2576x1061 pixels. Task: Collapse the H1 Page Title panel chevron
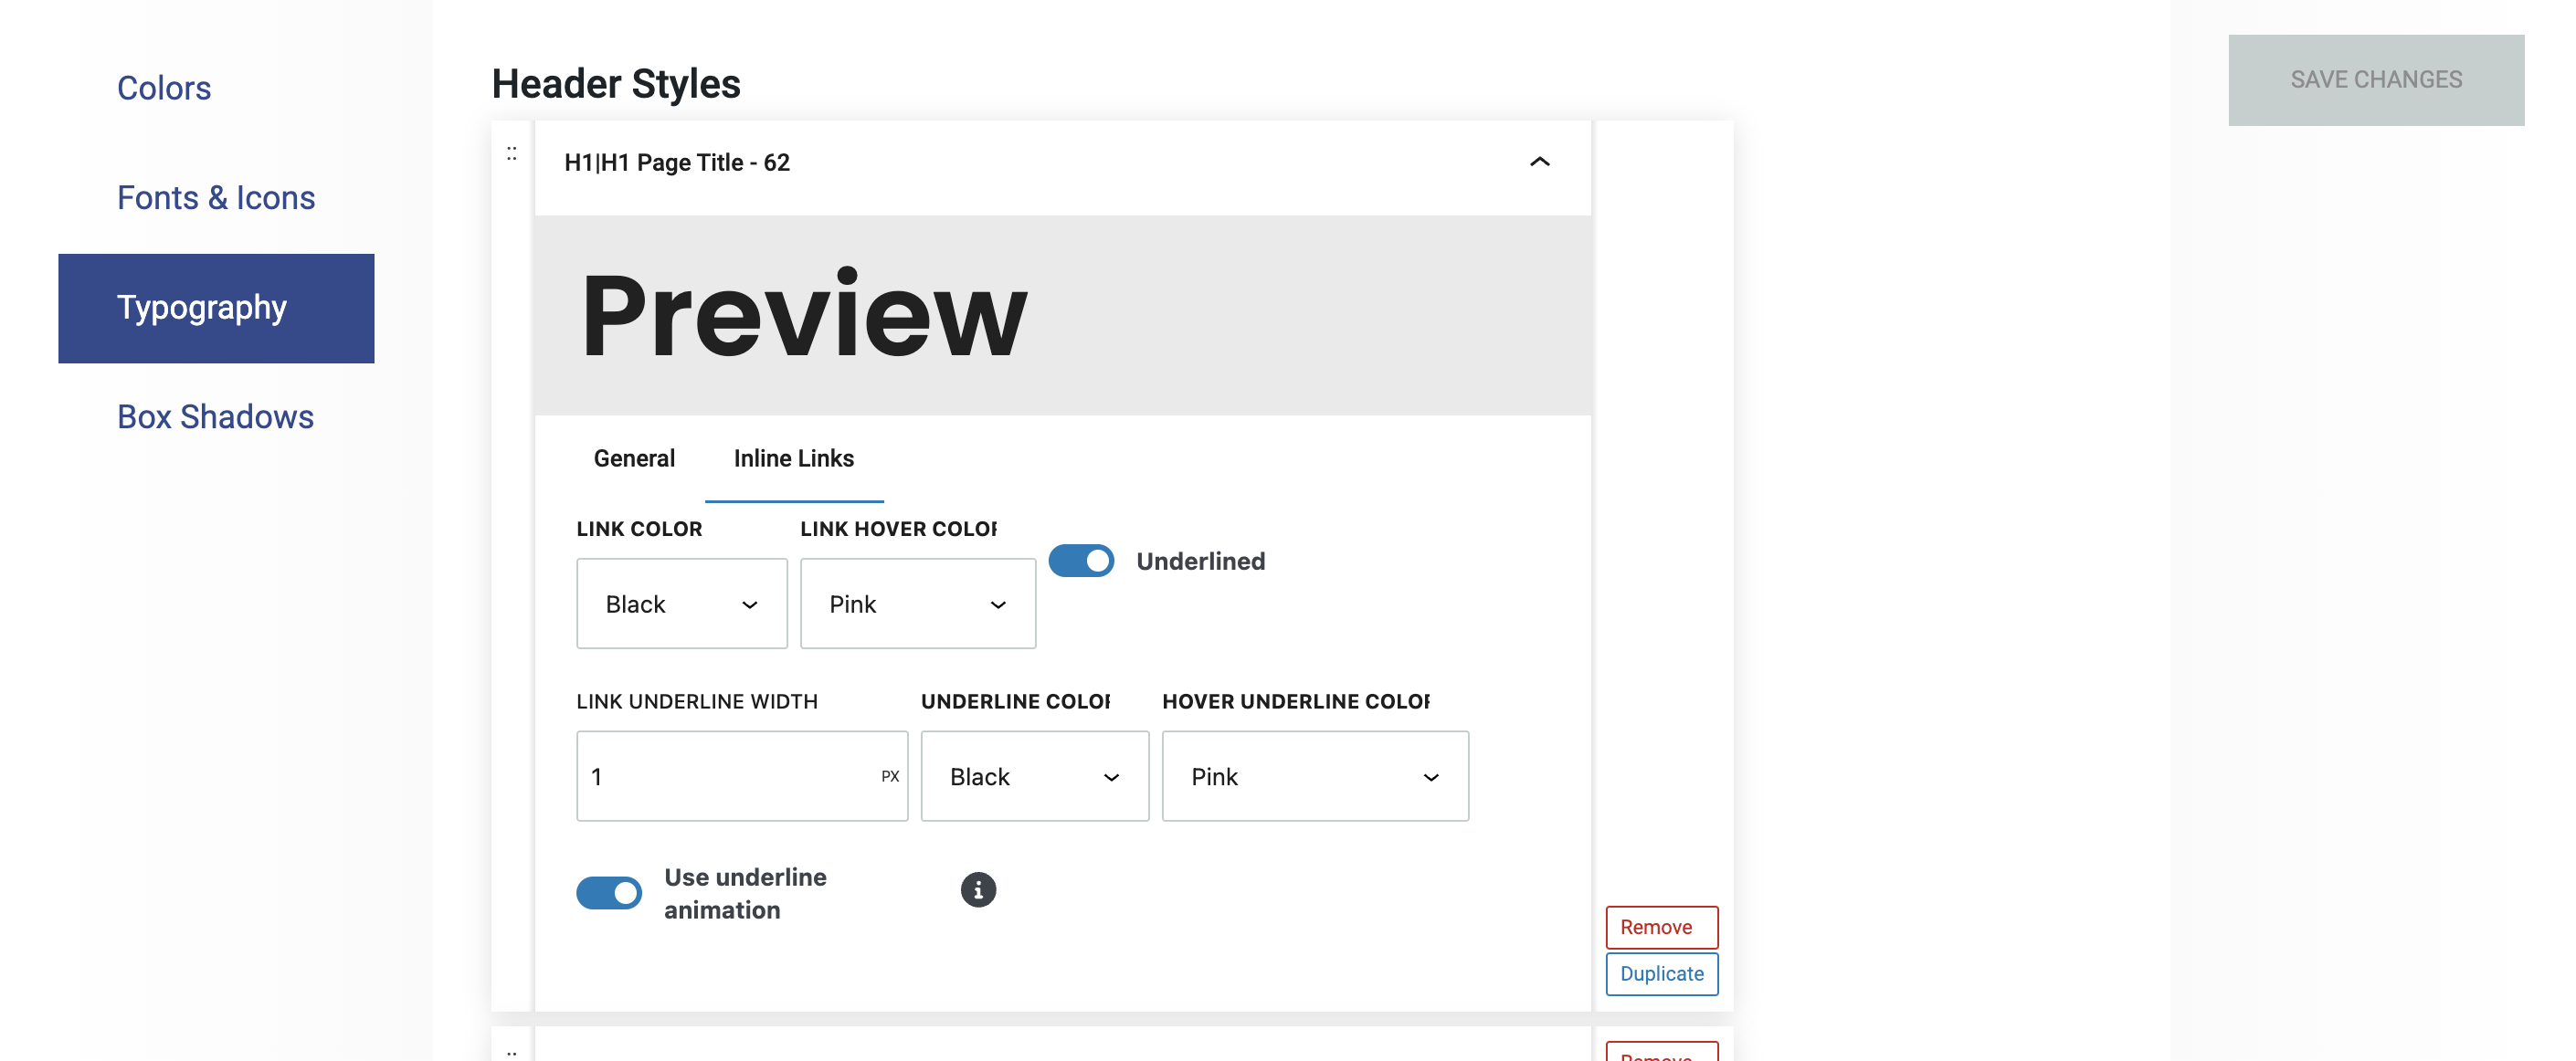[1539, 162]
